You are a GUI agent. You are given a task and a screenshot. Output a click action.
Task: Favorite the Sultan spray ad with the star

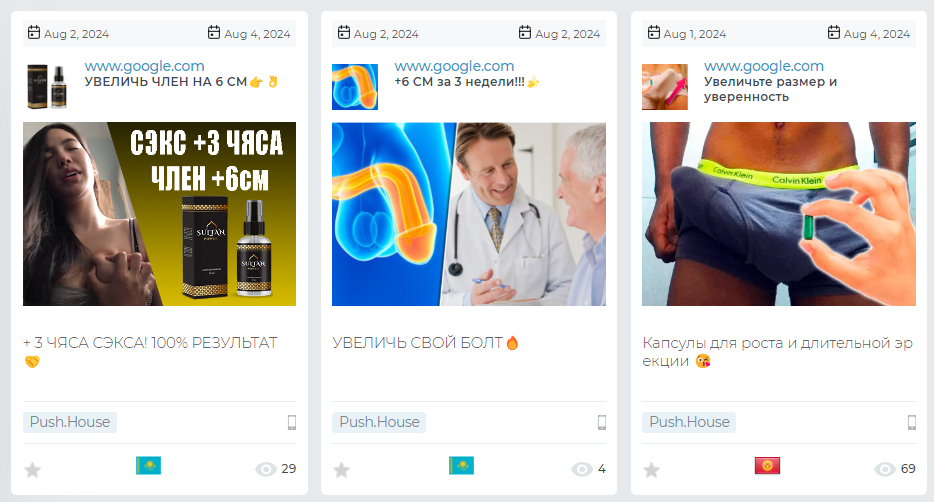coord(33,470)
